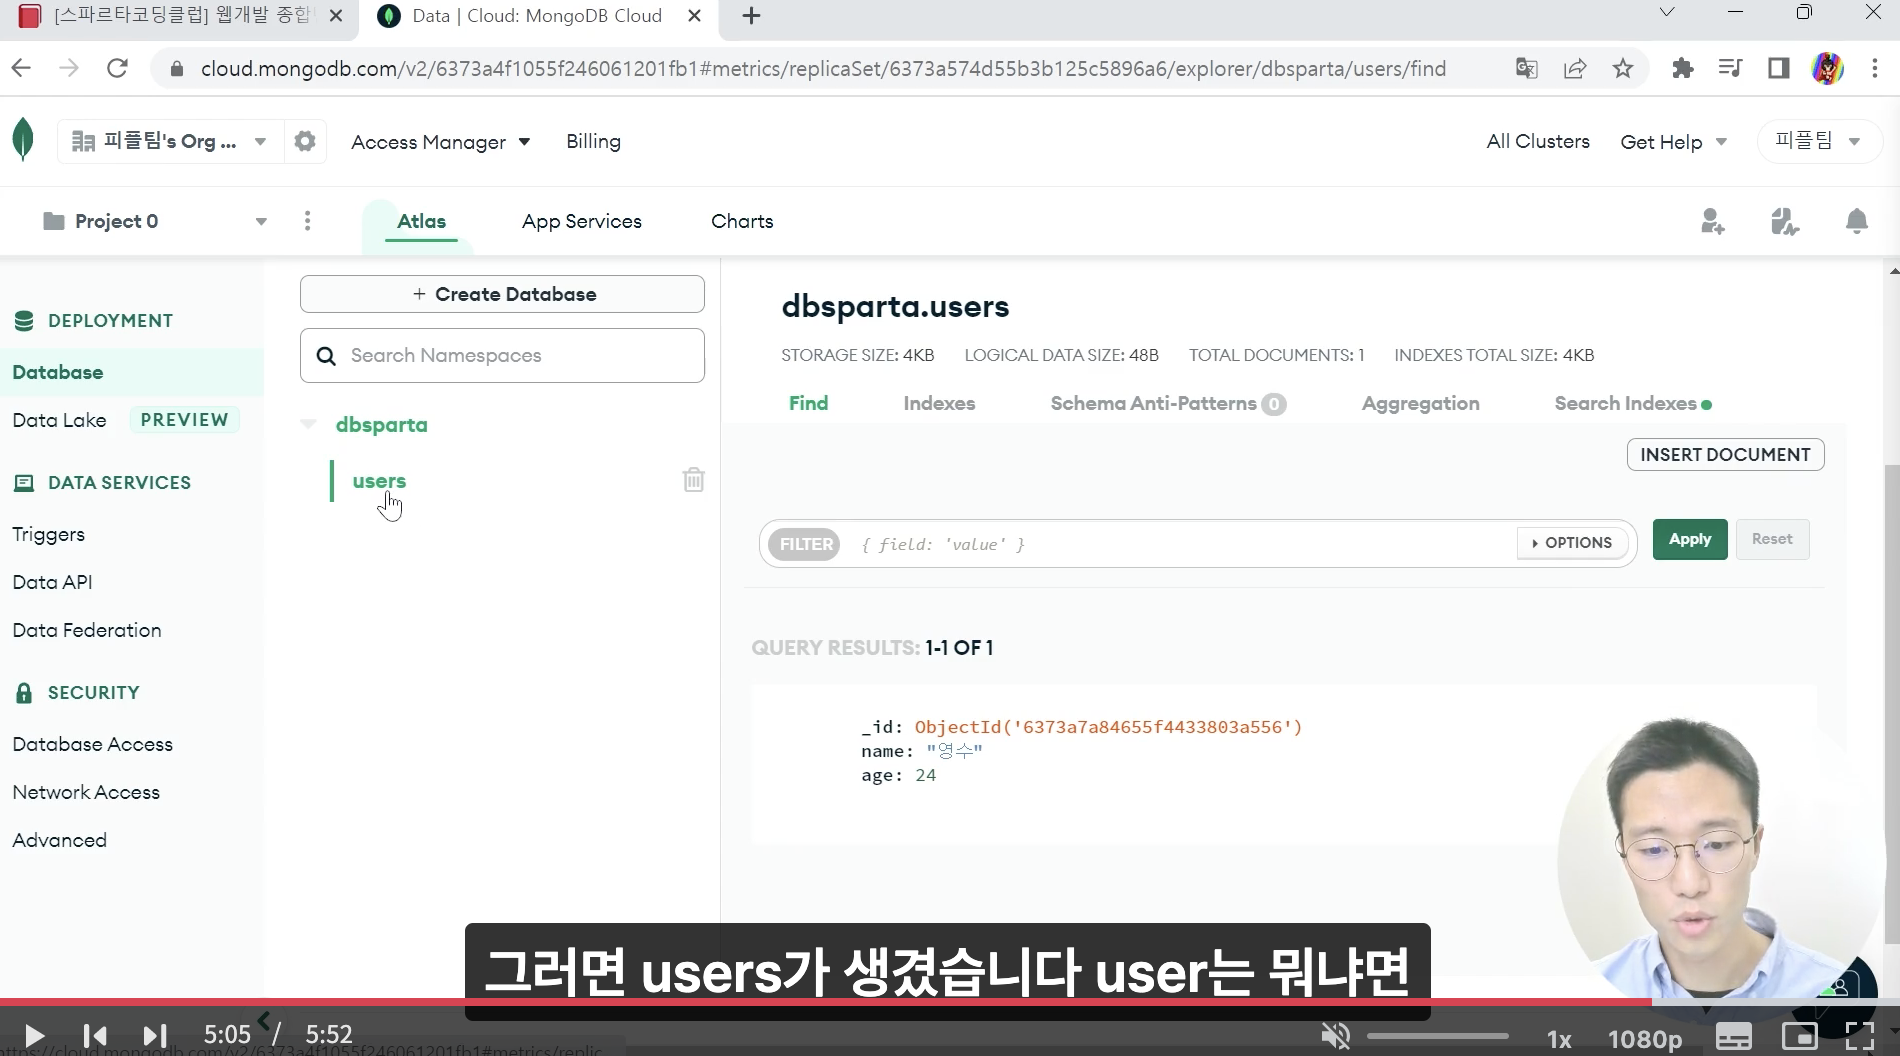Viewport: 1900px width, 1056px height.
Task: Open the Schema Anti-Patterns tab
Action: click(x=1167, y=403)
